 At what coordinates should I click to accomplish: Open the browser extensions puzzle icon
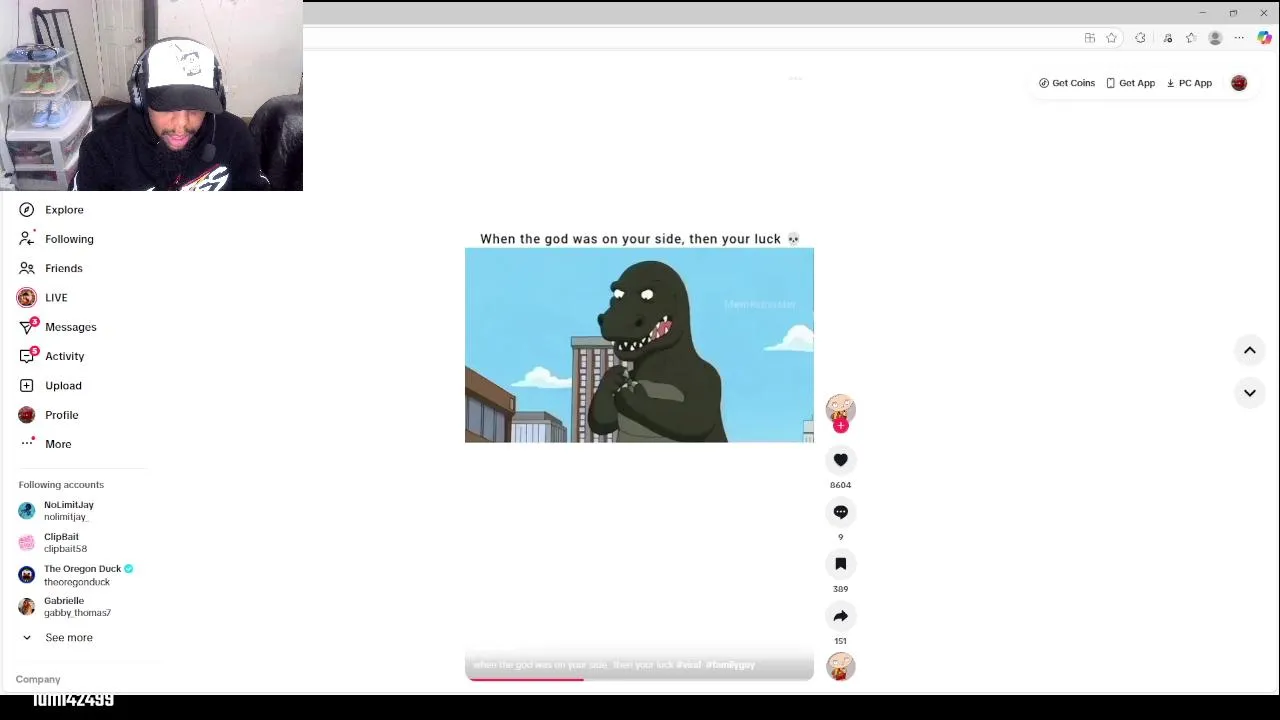click(1140, 38)
